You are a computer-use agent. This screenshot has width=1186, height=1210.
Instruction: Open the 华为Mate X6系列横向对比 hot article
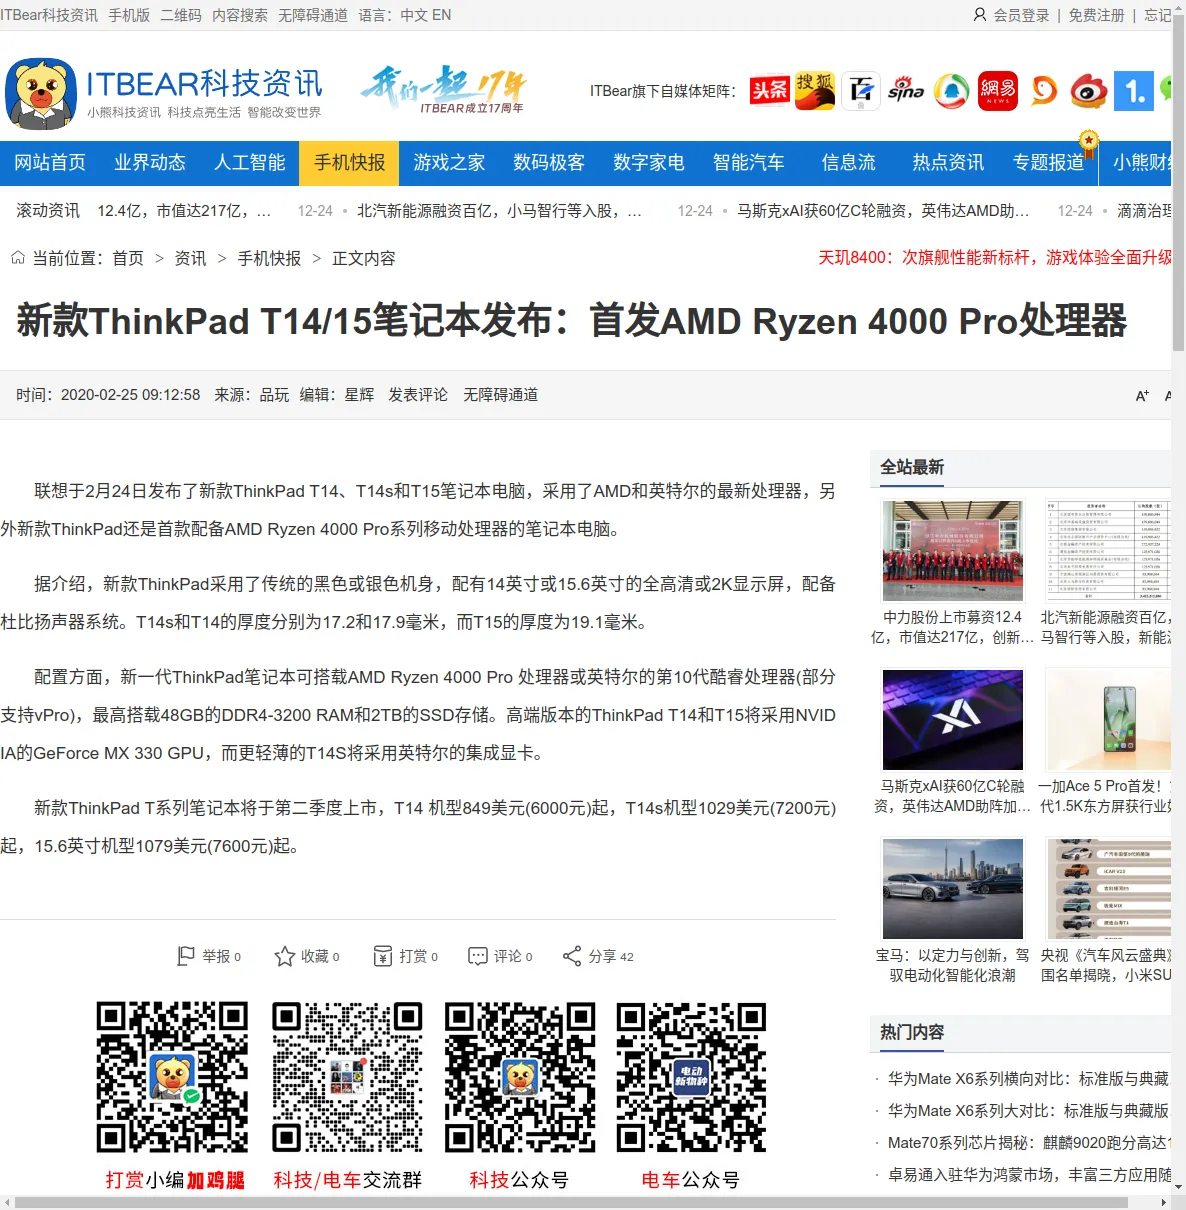pos(1029,1079)
